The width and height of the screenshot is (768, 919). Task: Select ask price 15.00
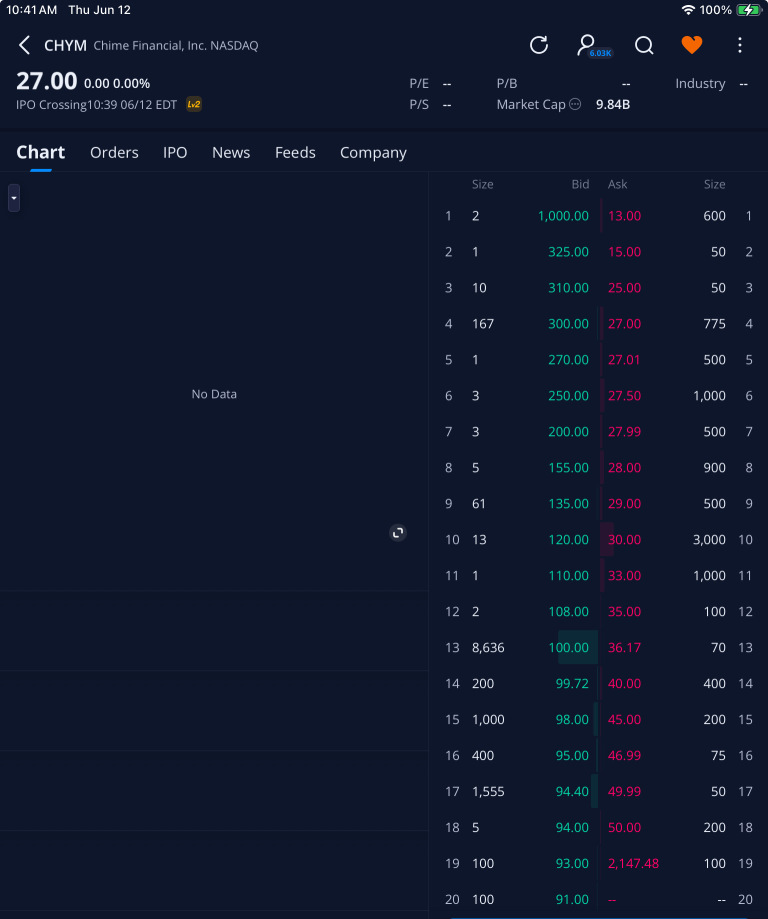pyautogui.click(x=624, y=252)
